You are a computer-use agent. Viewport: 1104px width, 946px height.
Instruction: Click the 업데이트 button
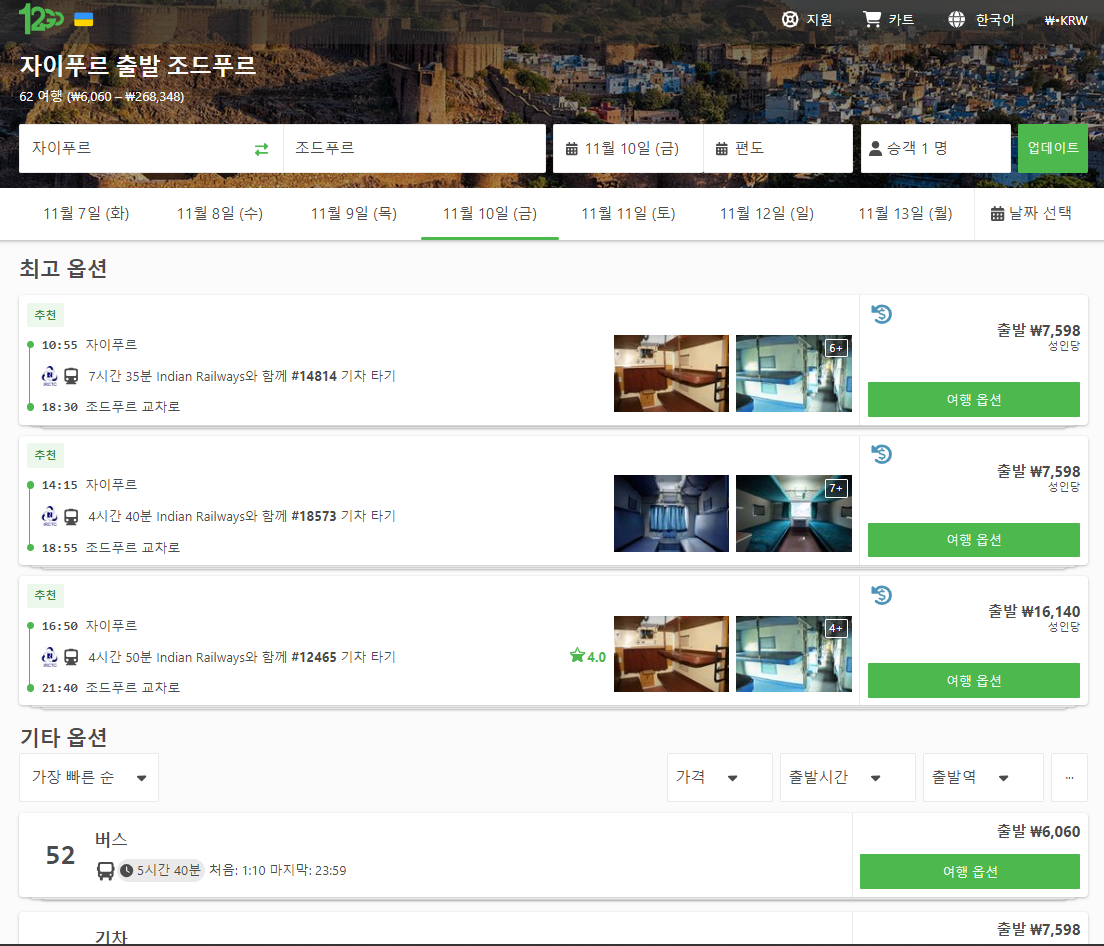pyautogui.click(x=1053, y=149)
